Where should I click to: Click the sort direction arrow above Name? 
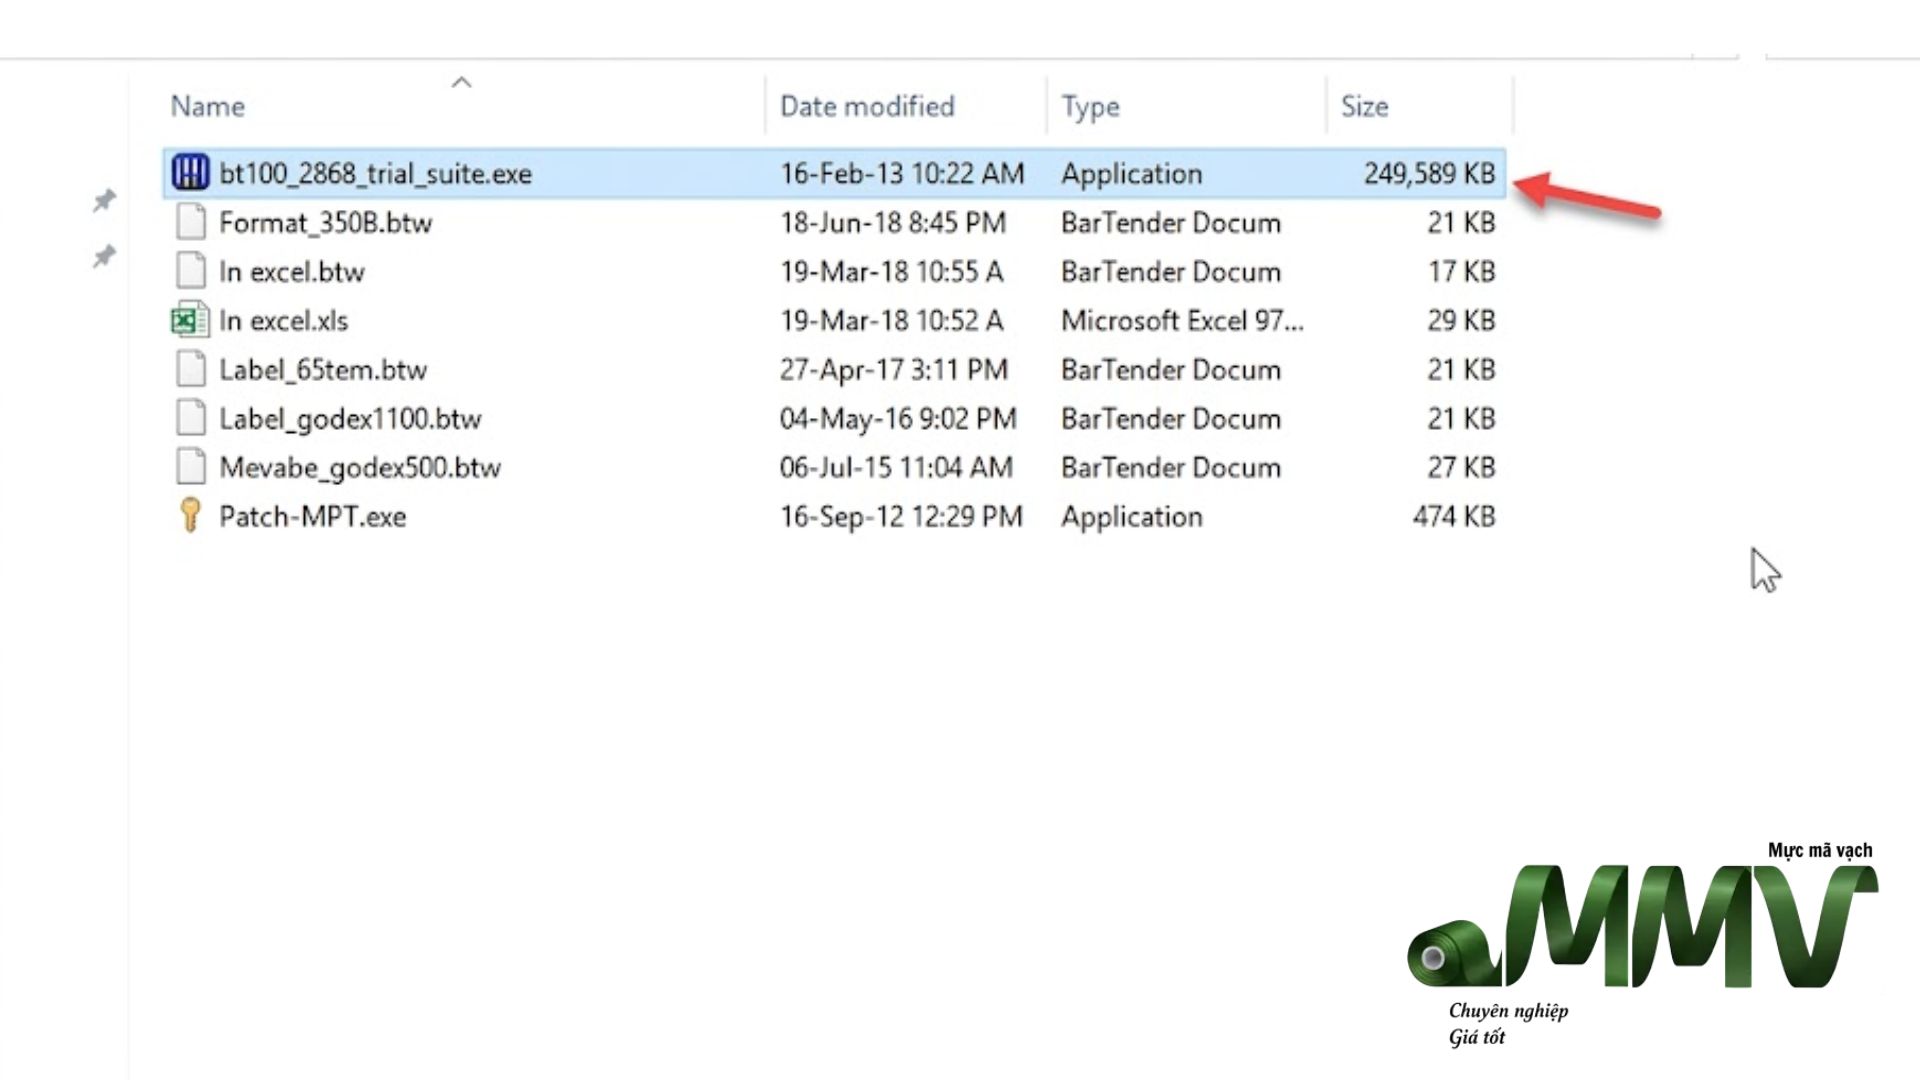461,82
